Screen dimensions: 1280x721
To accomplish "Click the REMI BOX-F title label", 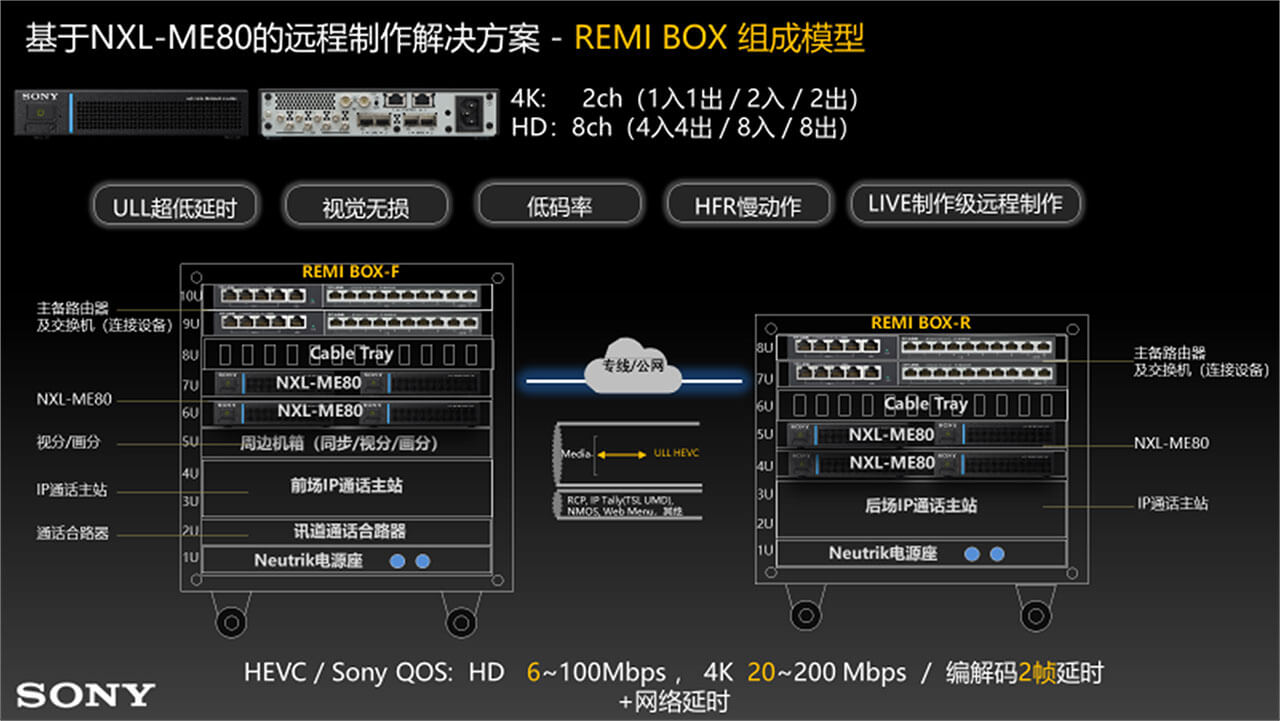I will (x=351, y=271).
